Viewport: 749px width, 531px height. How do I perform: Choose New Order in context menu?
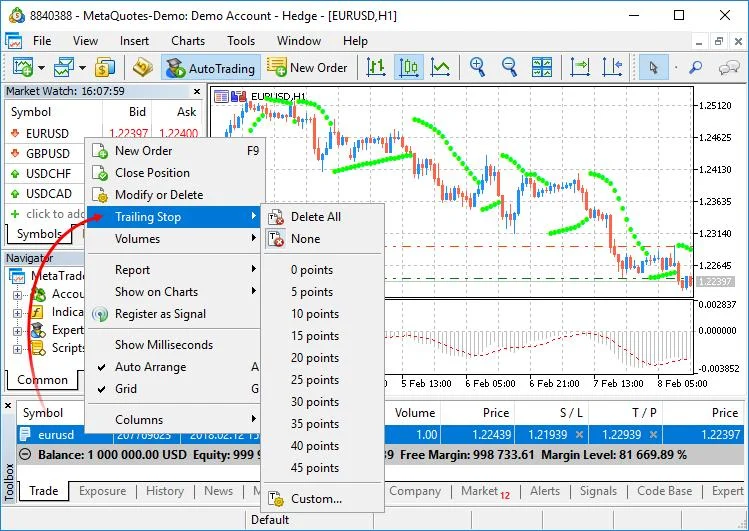[174, 151]
